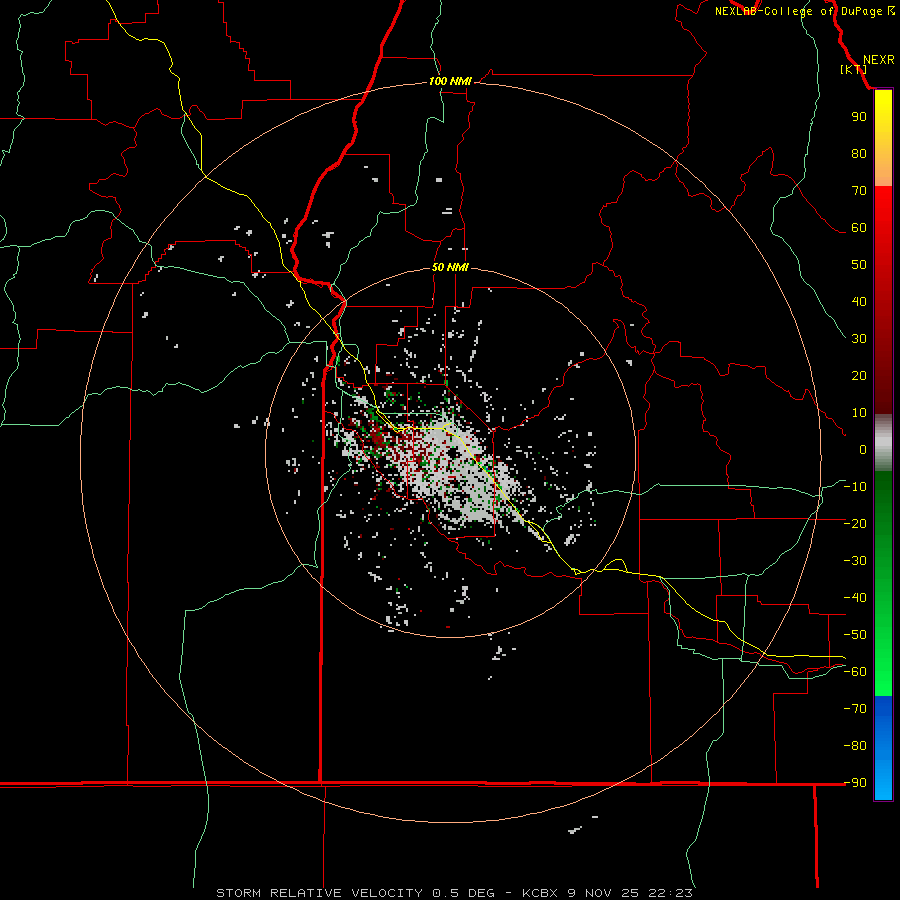Click the '50 NMI' range ring label
The image size is (900, 900).
click(450, 267)
